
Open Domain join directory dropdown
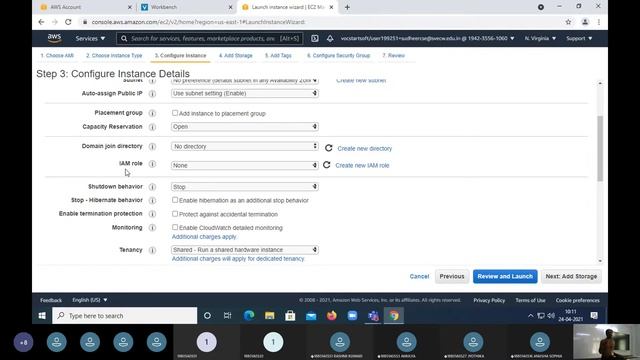coord(244,146)
